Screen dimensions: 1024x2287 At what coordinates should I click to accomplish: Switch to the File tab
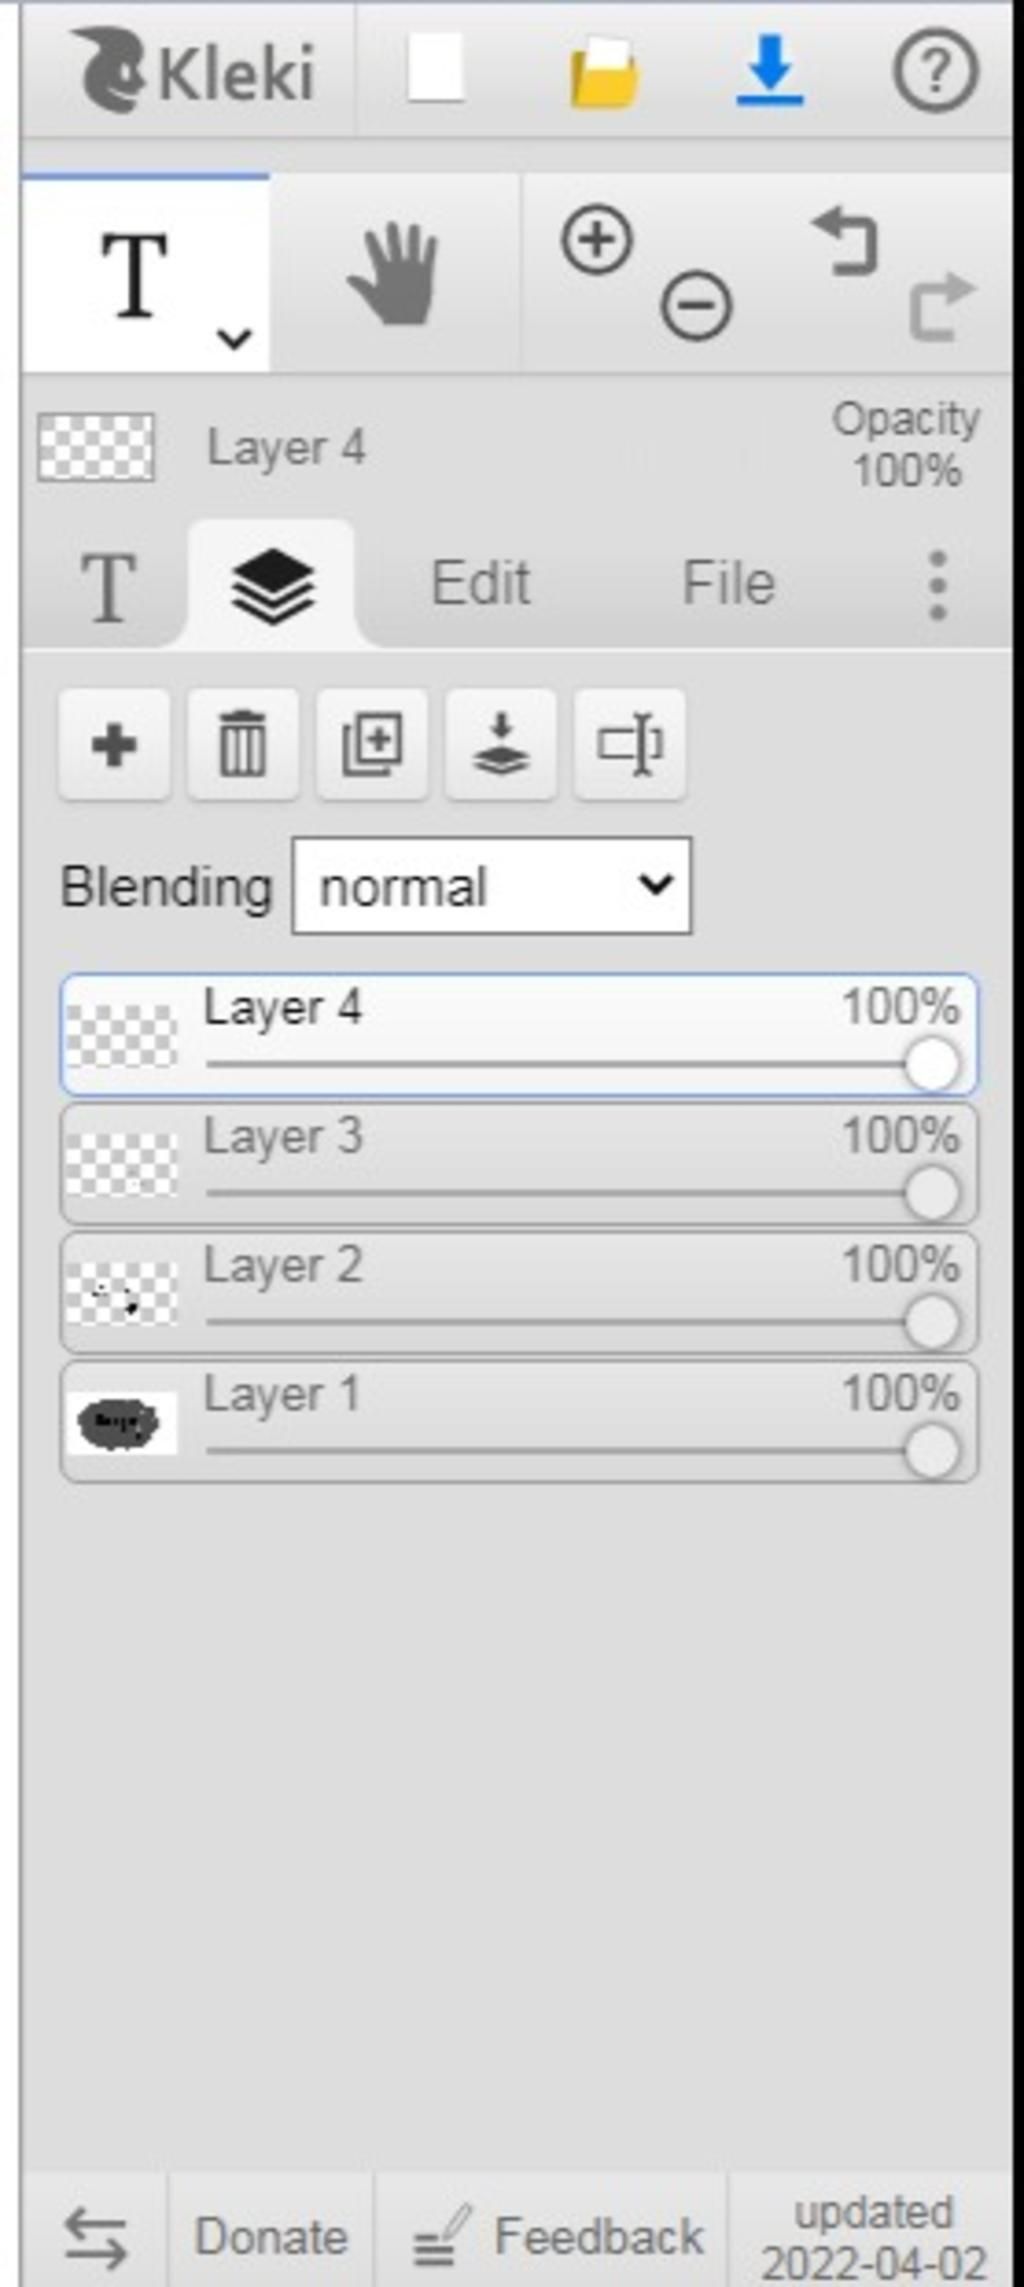tap(728, 582)
